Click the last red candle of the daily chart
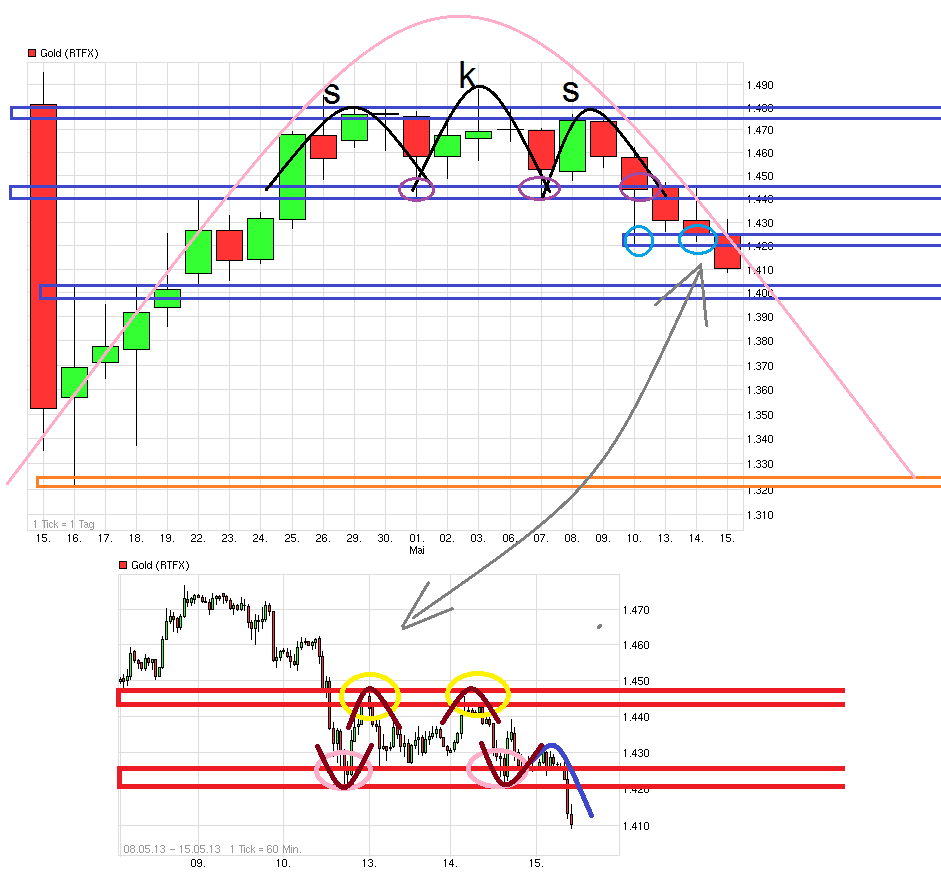Image resolution: width=941 pixels, height=876 pixels. point(727,251)
